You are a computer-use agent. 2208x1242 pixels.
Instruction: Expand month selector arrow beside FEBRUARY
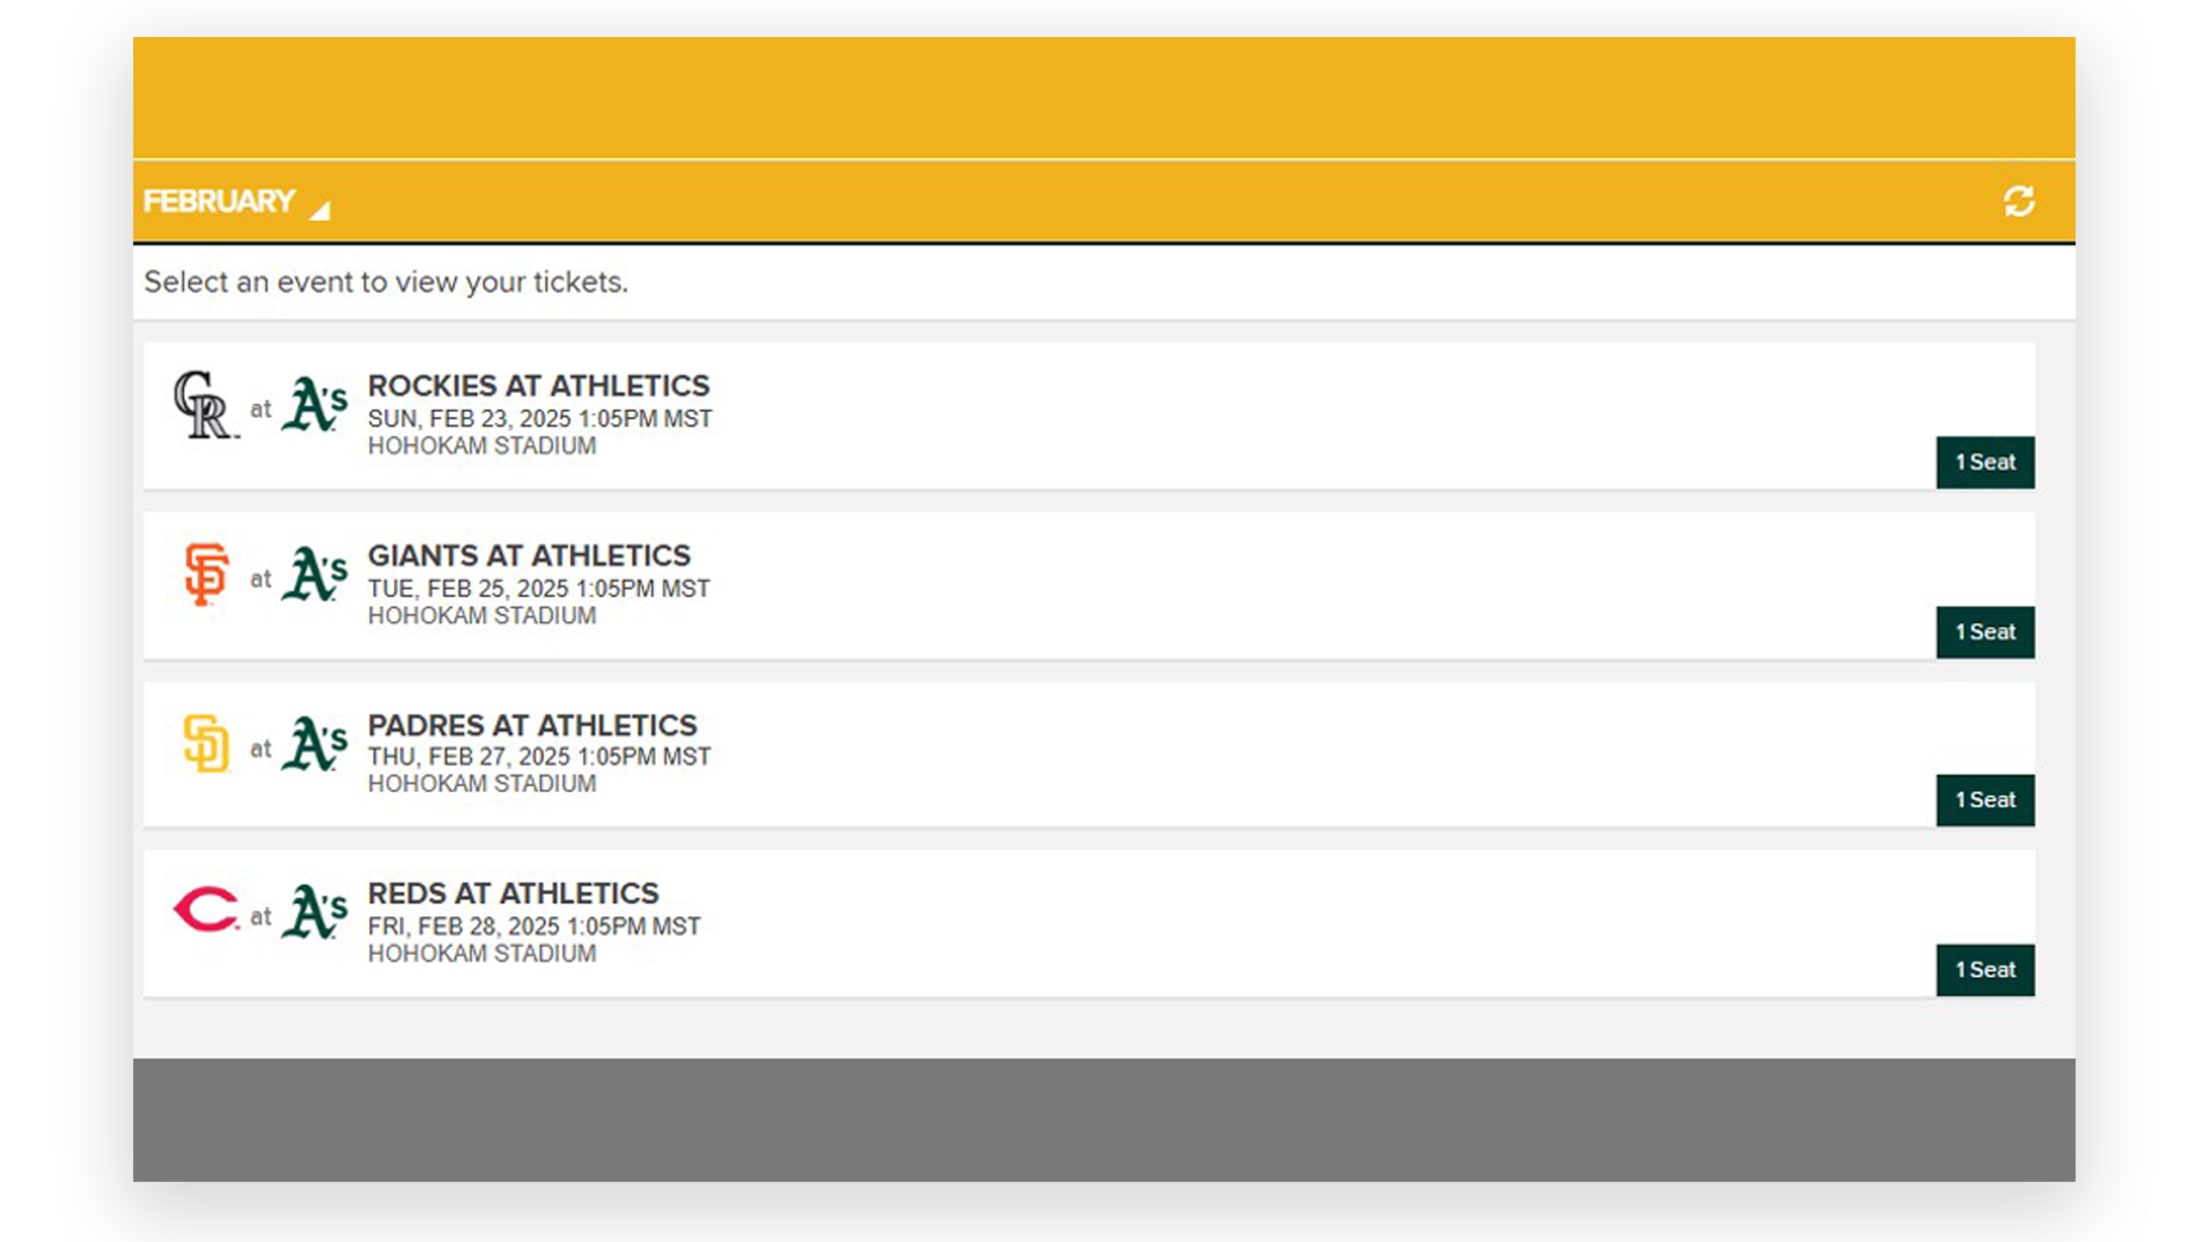320,209
